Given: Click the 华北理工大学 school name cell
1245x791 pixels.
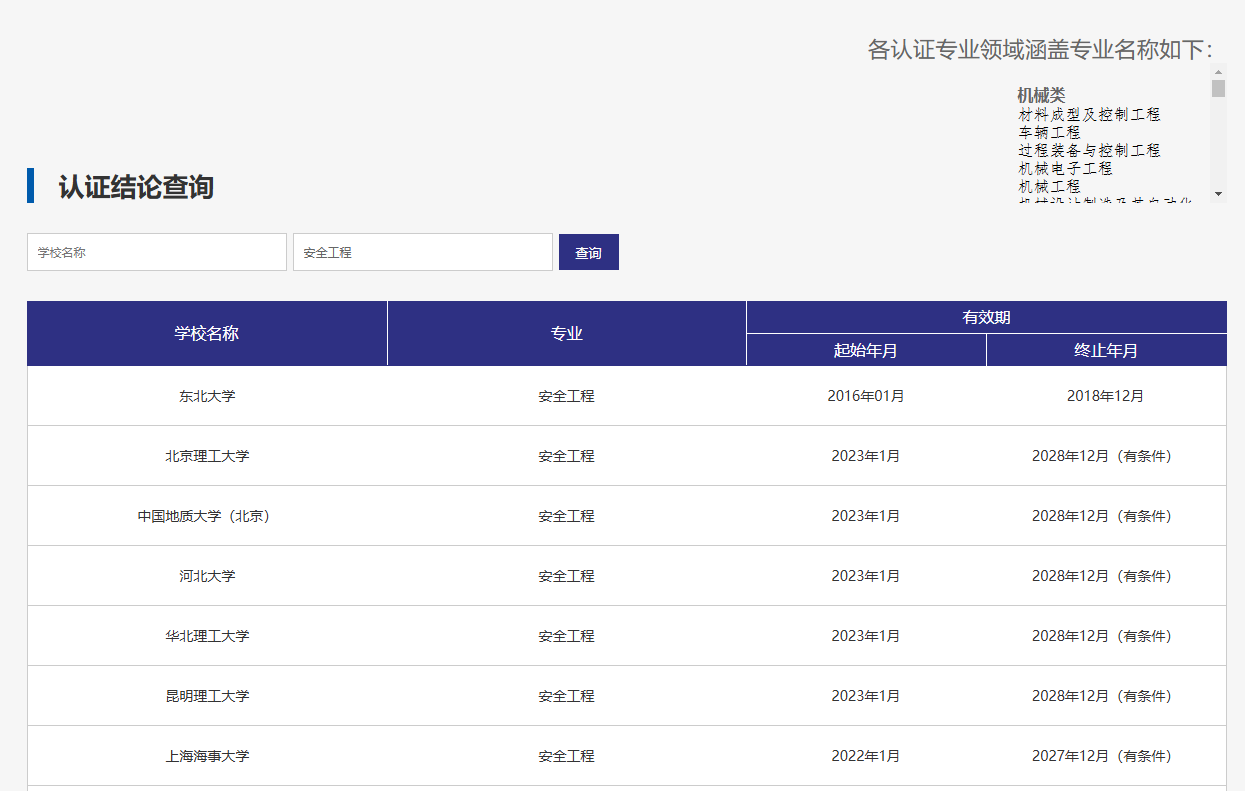Looking at the screenshot, I should (x=207, y=636).
